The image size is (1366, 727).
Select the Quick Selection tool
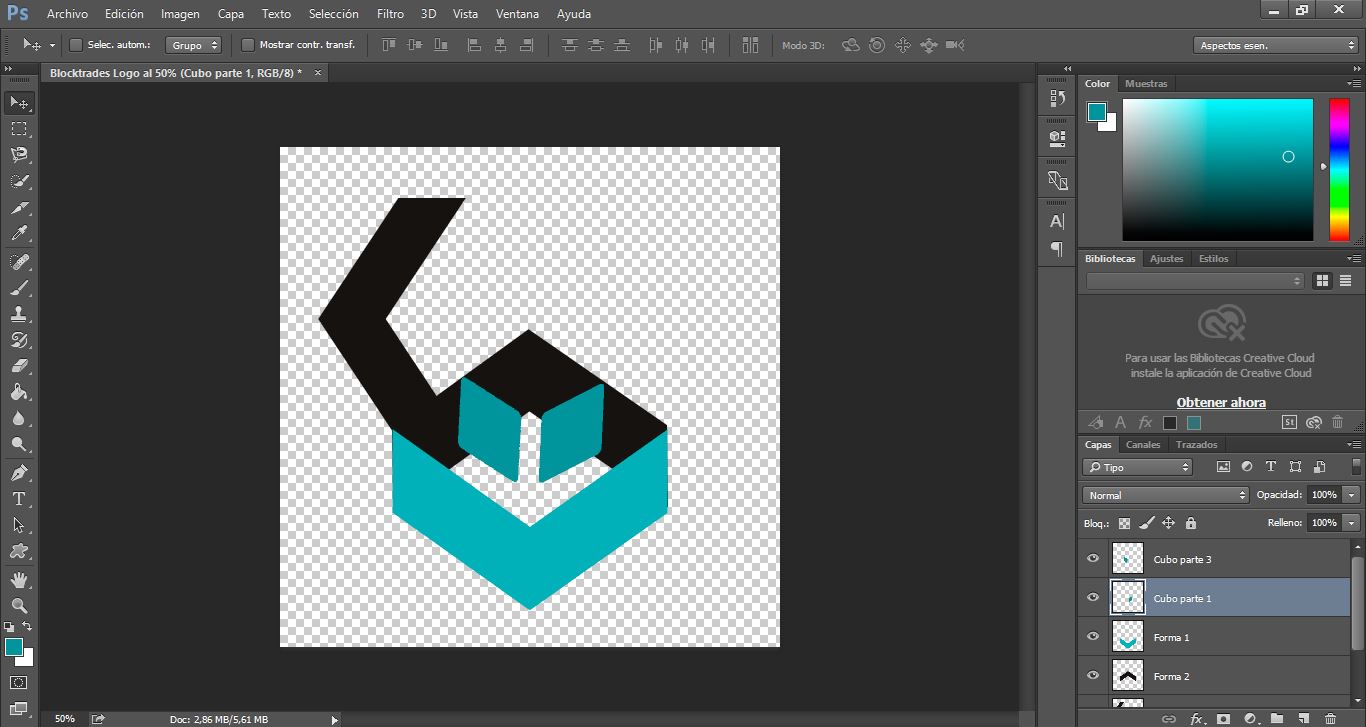pos(19,182)
